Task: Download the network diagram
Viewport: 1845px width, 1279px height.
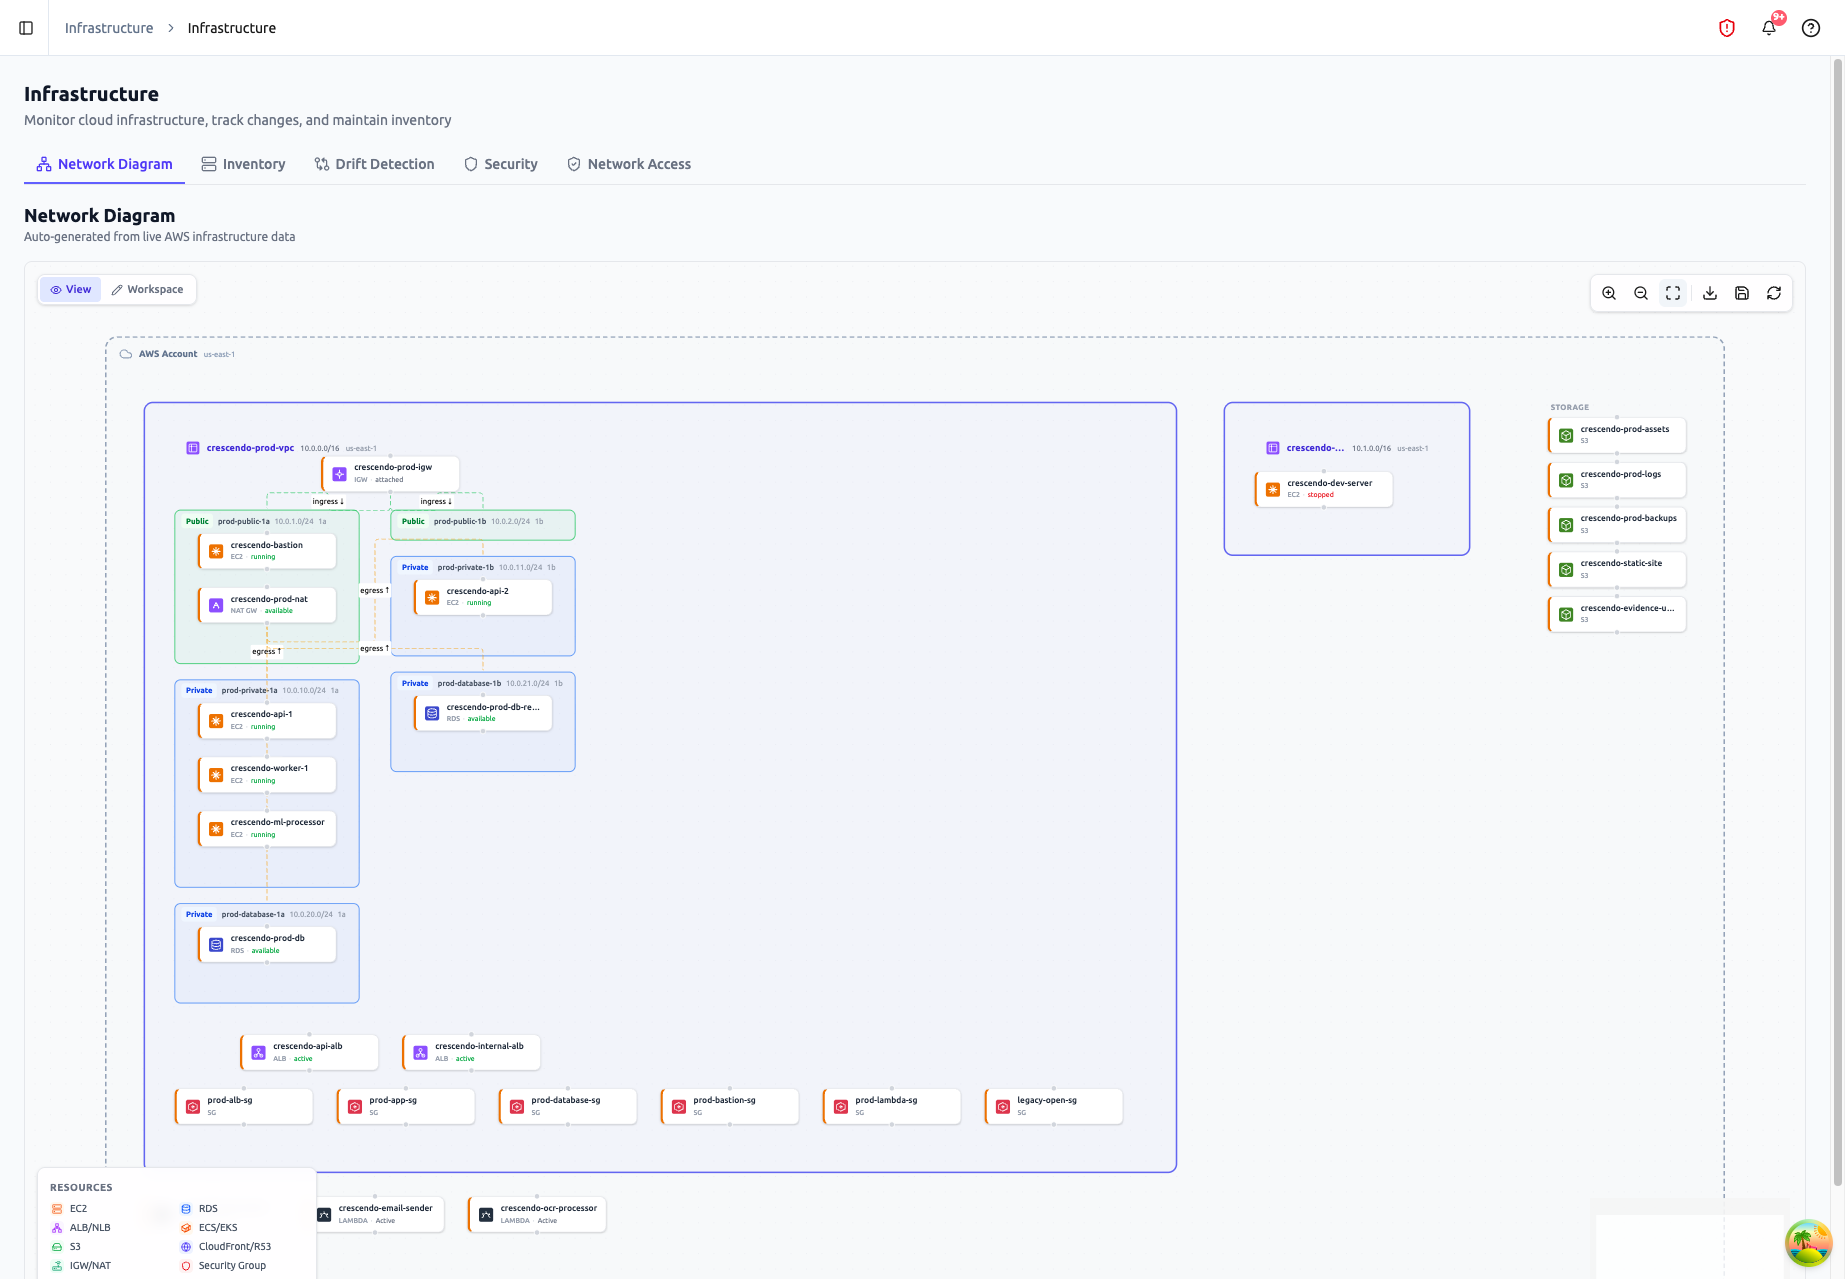Action: point(1710,293)
